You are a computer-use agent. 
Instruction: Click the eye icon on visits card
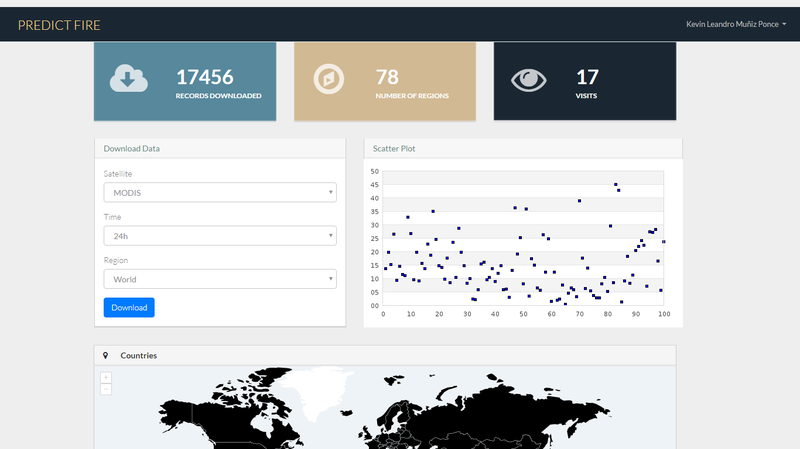pyautogui.click(x=529, y=79)
